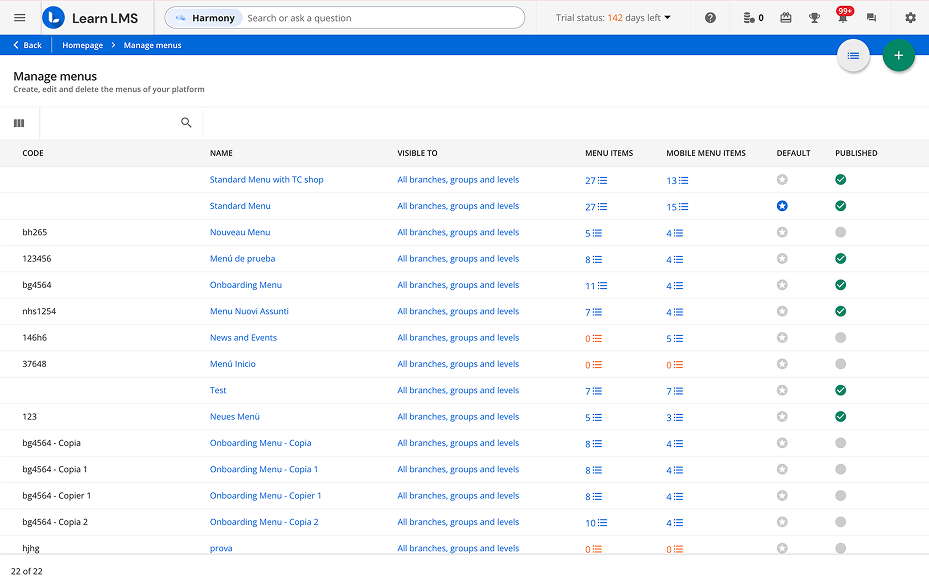The image size is (929, 583).
Task: Sort by the NAME column header
Action: [x=221, y=153]
